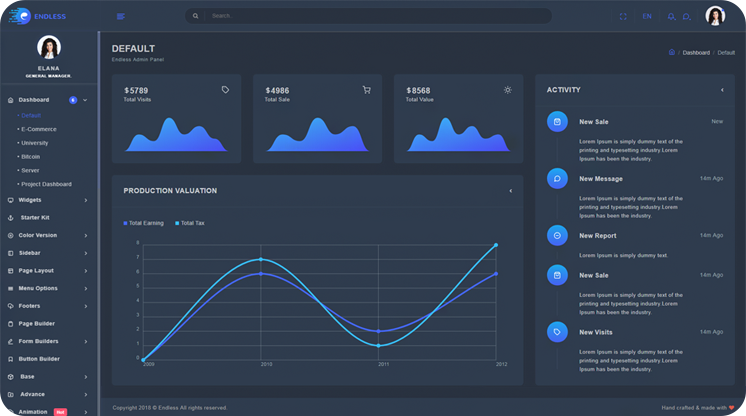Open the chat messages icon in header
The height and width of the screenshot is (416, 746).
tap(687, 16)
